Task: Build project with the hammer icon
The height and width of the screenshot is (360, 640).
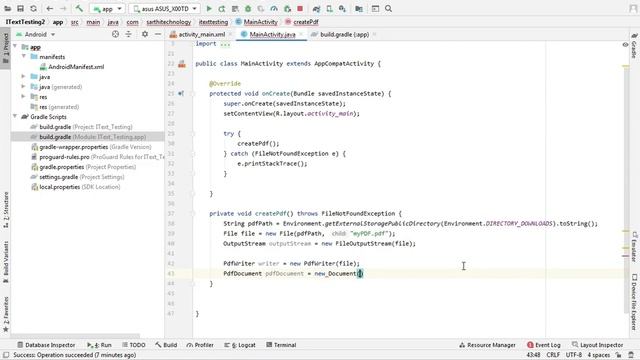Action: point(79,9)
